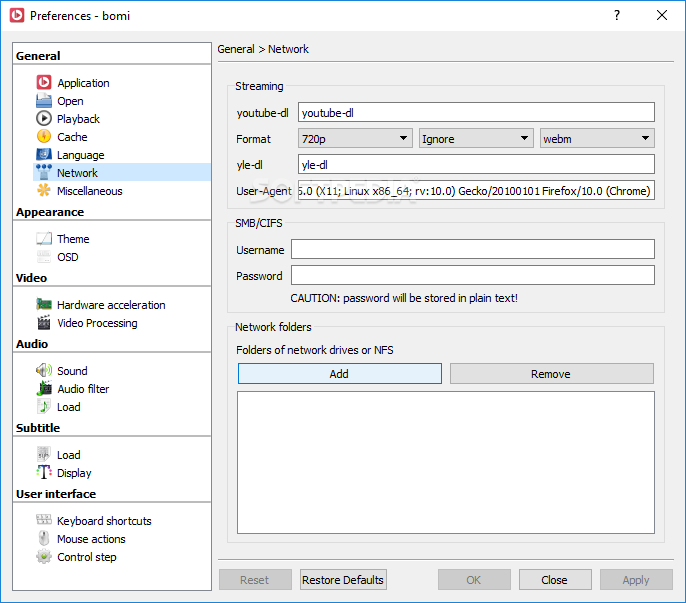Screen dimensions: 686x603
Task: Focus the youtube-dl path field
Action: 476,112
